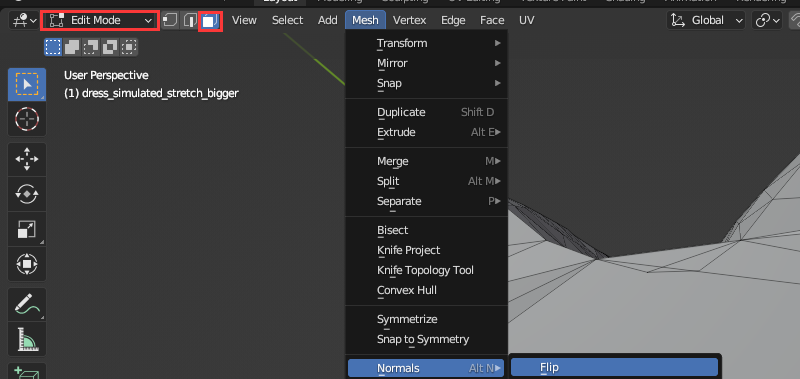Select the Scale tool
Image resolution: width=800 pixels, height=379 pixels.
tap(27, 229)
